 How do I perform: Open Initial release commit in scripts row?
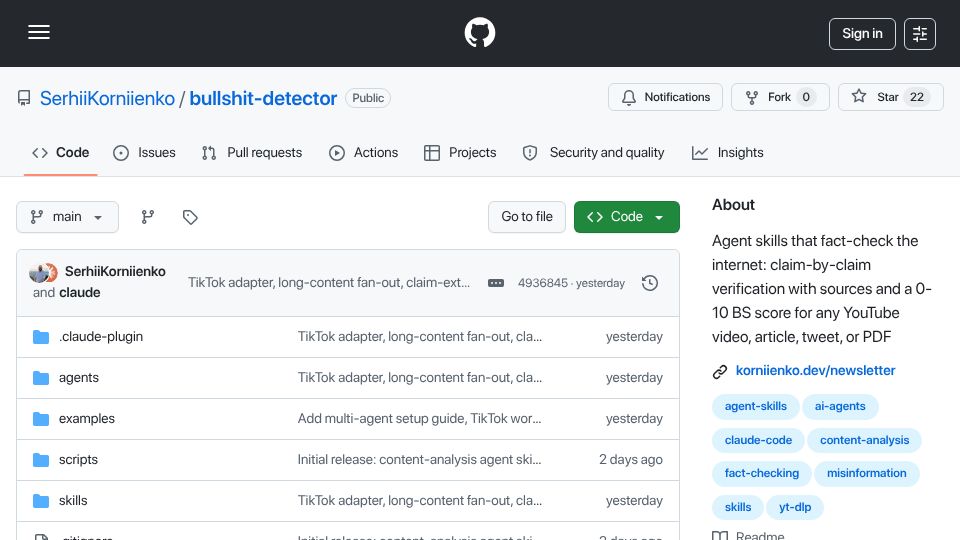[419, 460]
